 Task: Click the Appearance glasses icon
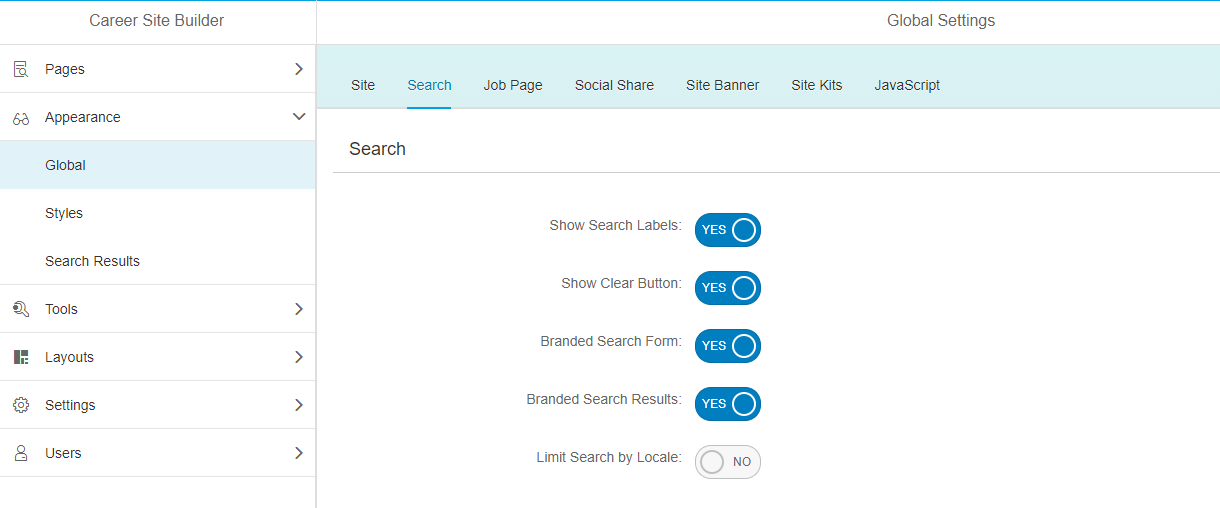coord(21,118)
